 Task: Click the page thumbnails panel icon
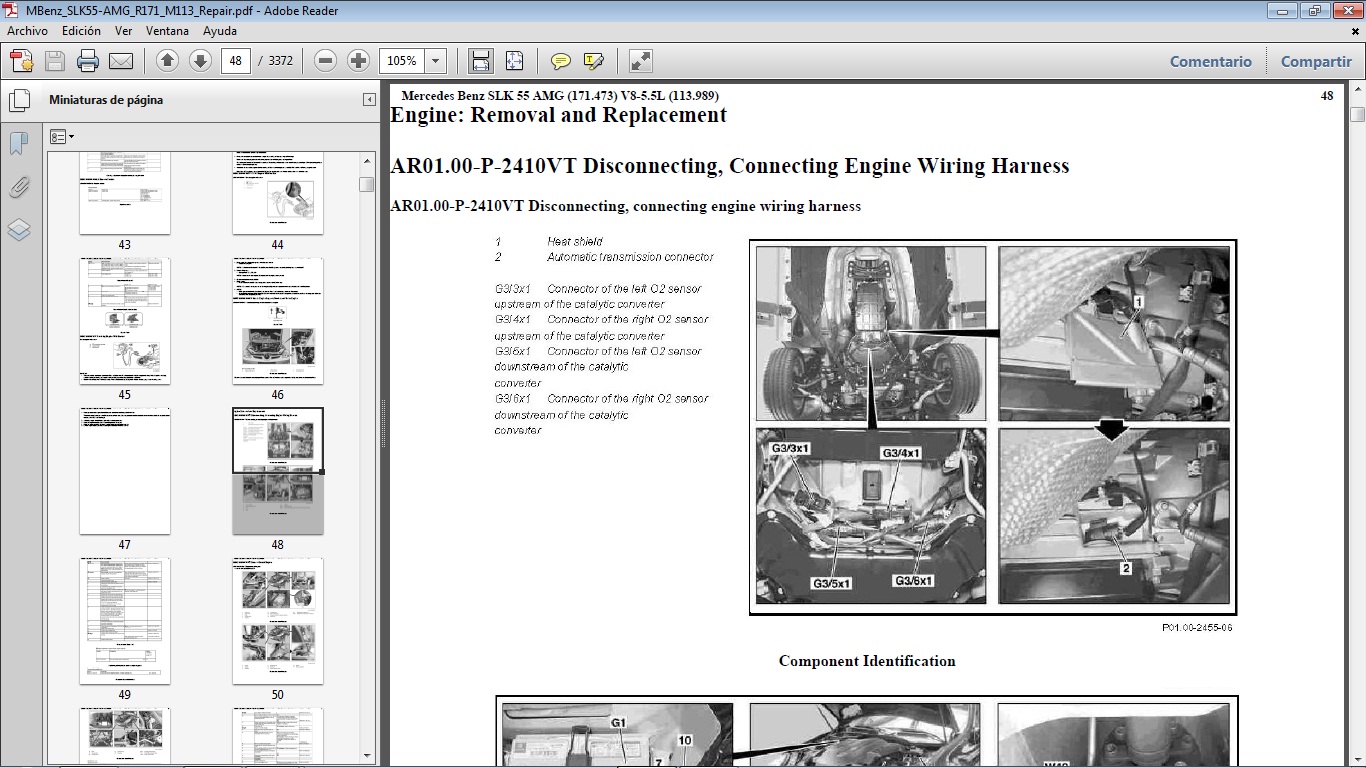click(x=18, y=101)
